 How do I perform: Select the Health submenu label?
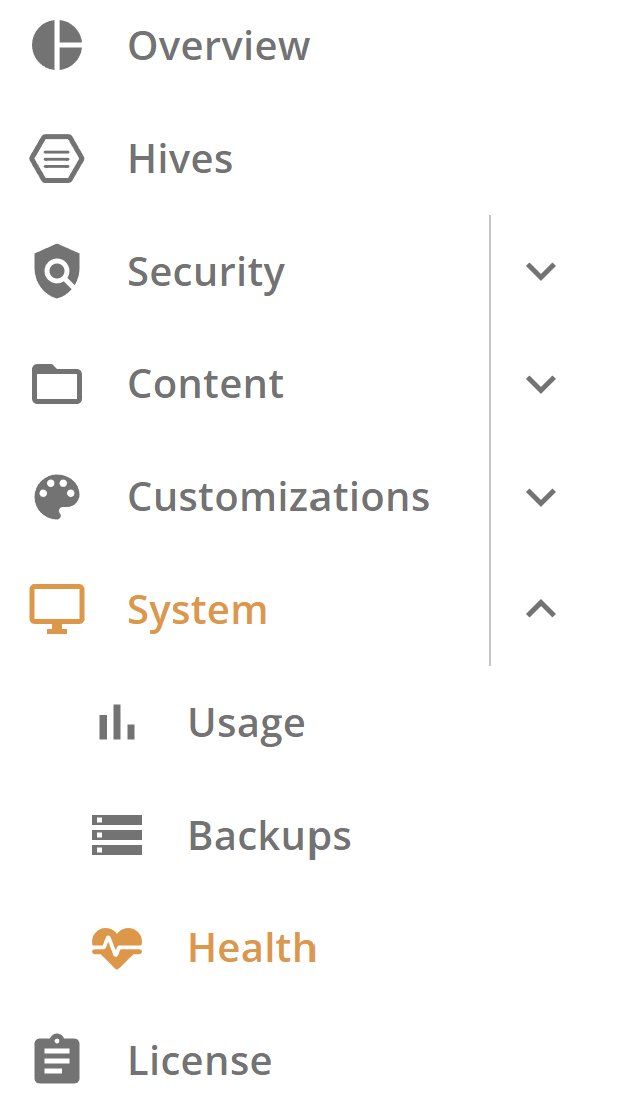pyautogui.click(x=252, y=948)
